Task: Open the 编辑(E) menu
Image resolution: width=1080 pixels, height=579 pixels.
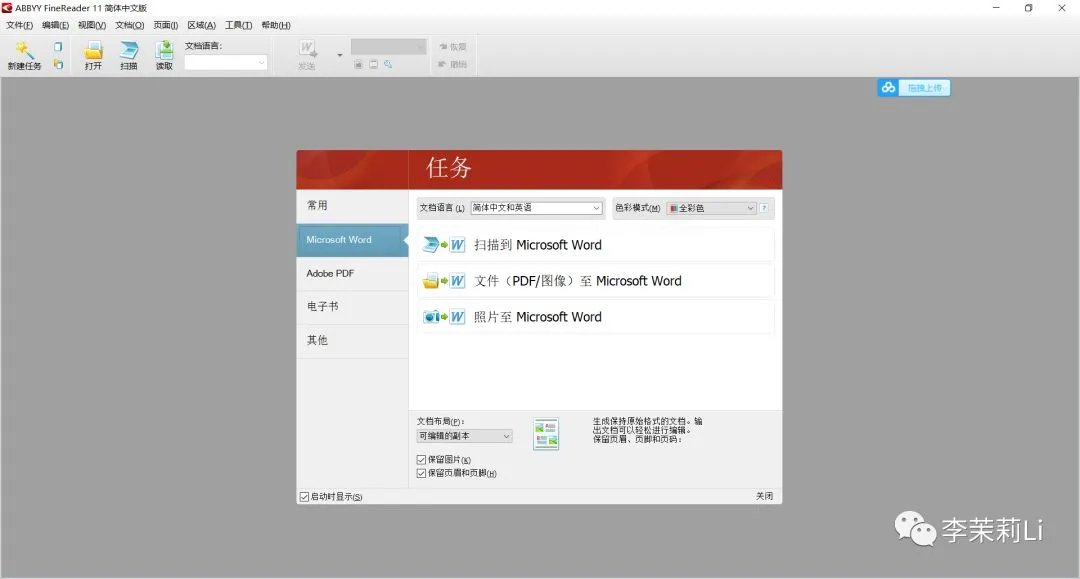Action: 55,25
